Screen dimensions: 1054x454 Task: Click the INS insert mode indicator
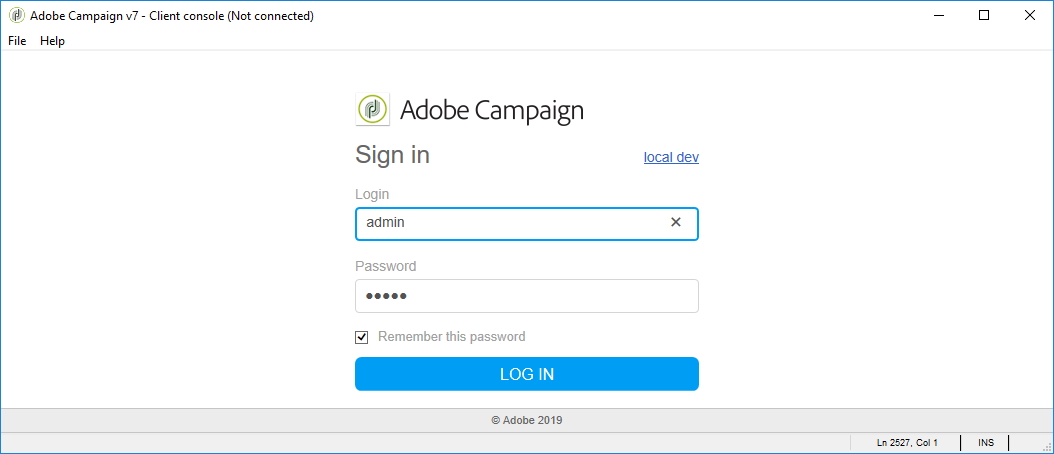pos(986,442)
